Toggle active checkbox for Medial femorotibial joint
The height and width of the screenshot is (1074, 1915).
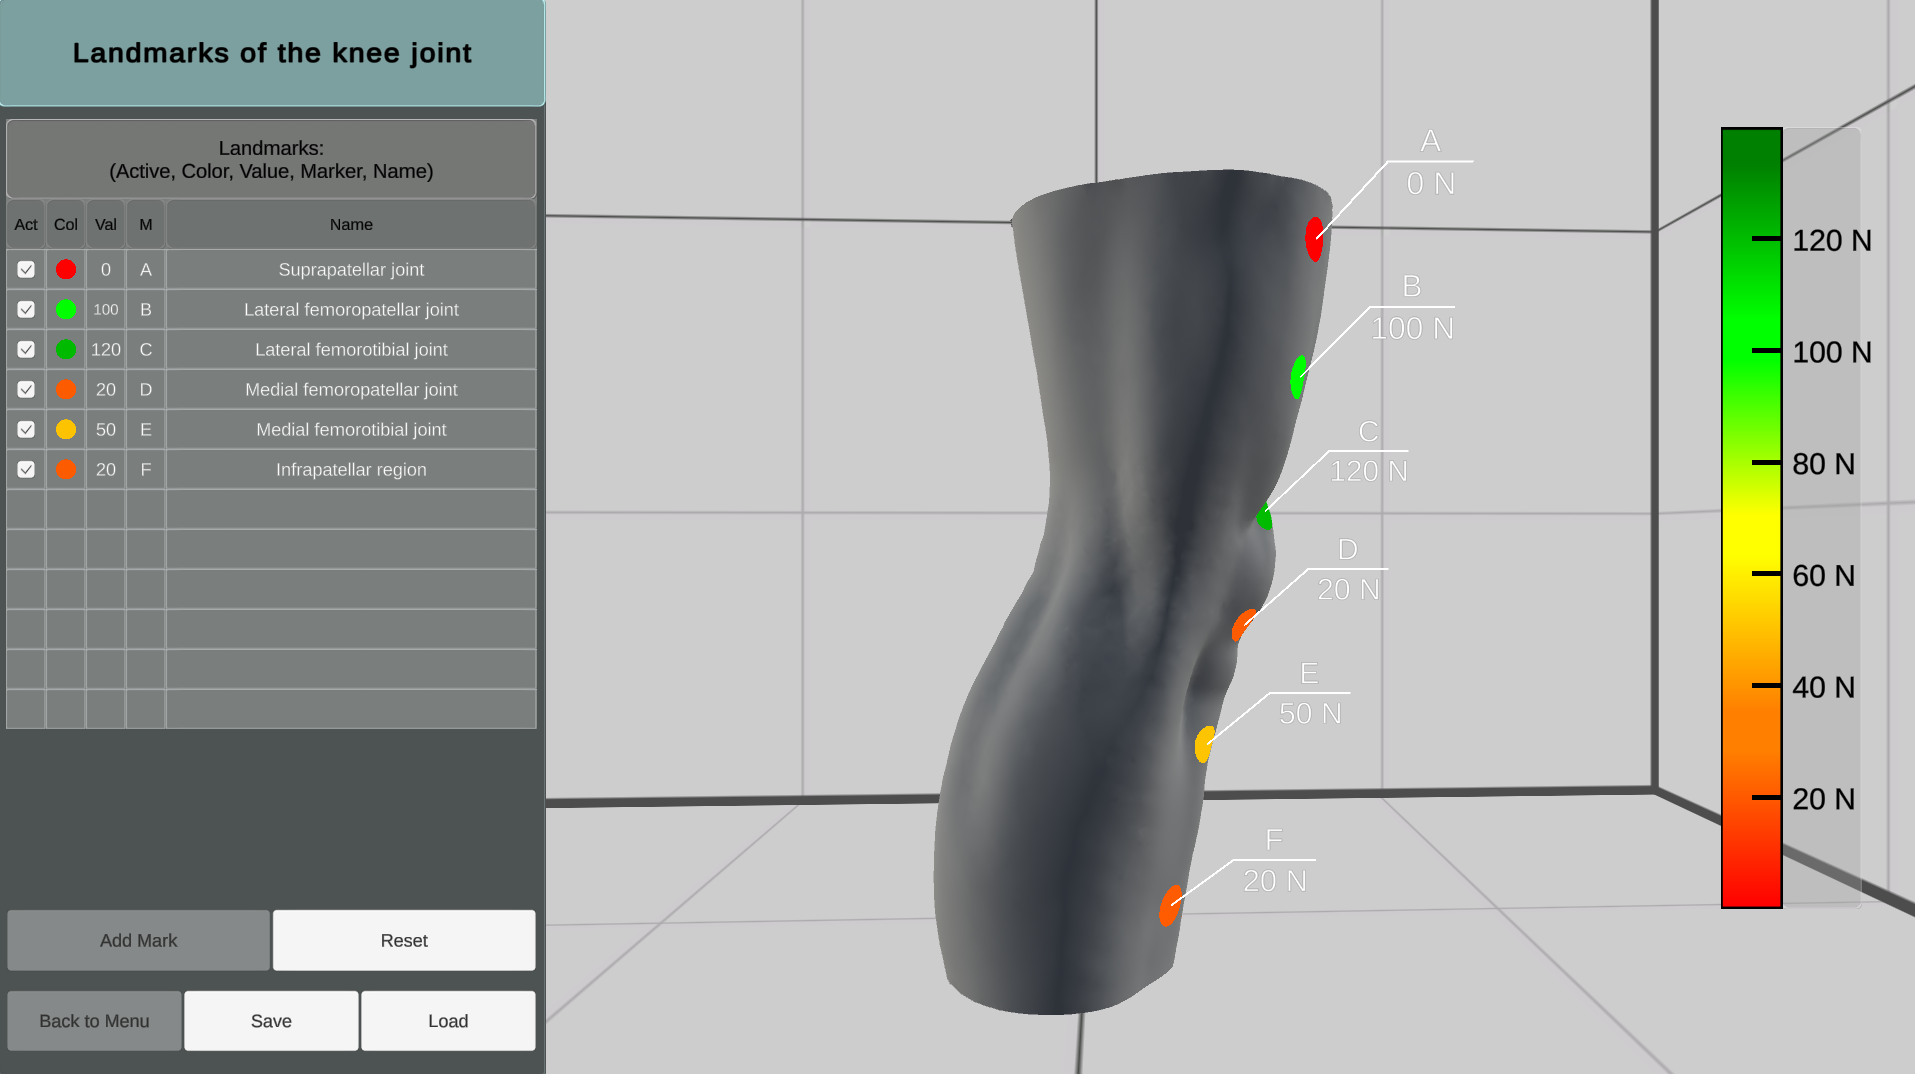[x=26, y=430]
